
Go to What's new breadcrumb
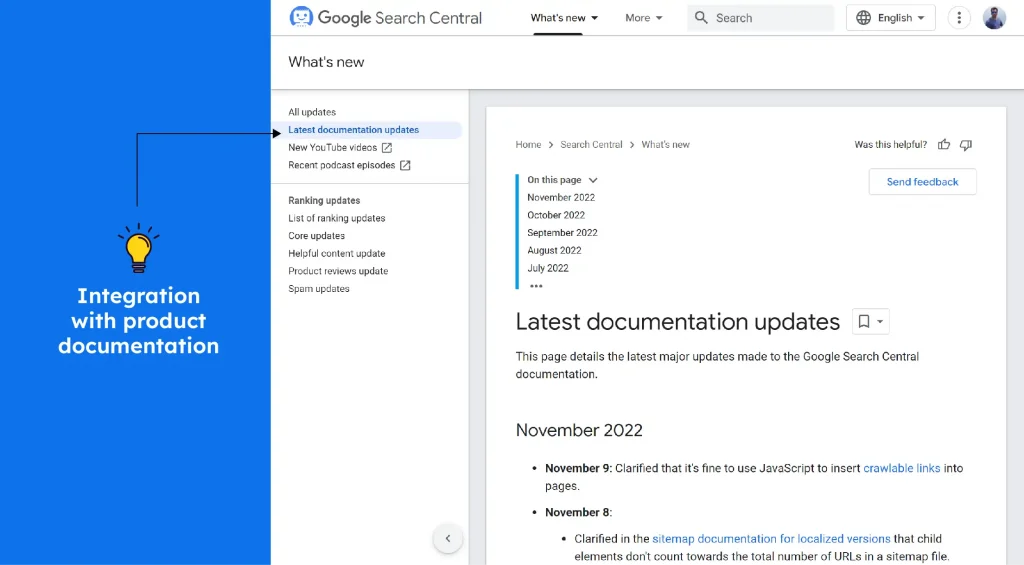pos(665,144)
